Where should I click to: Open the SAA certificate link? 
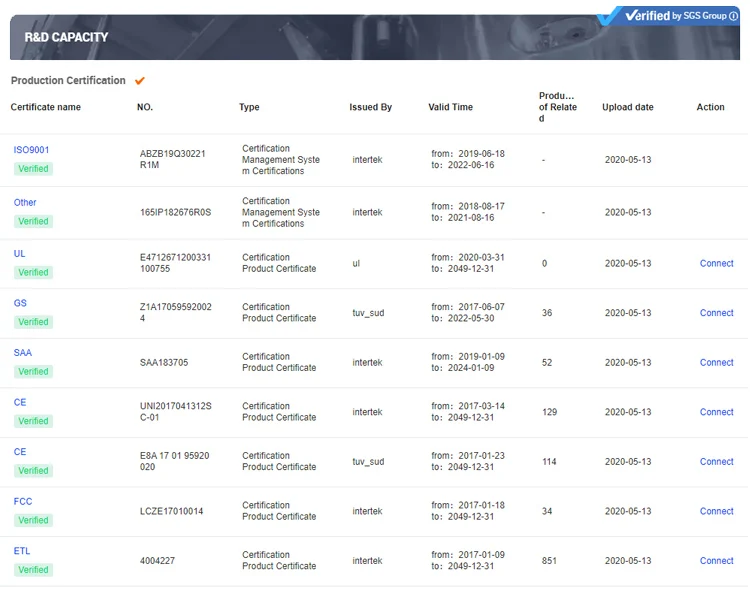(22, 353)
